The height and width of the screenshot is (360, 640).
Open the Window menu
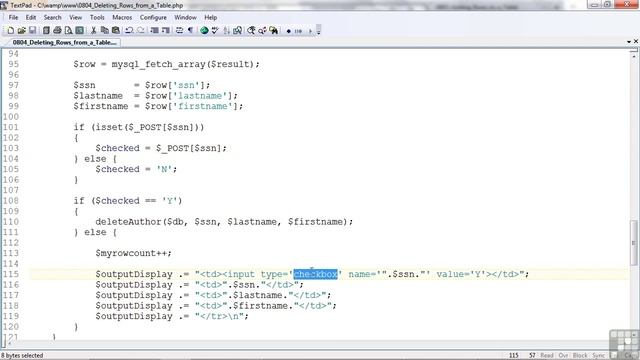click(185, 18)
